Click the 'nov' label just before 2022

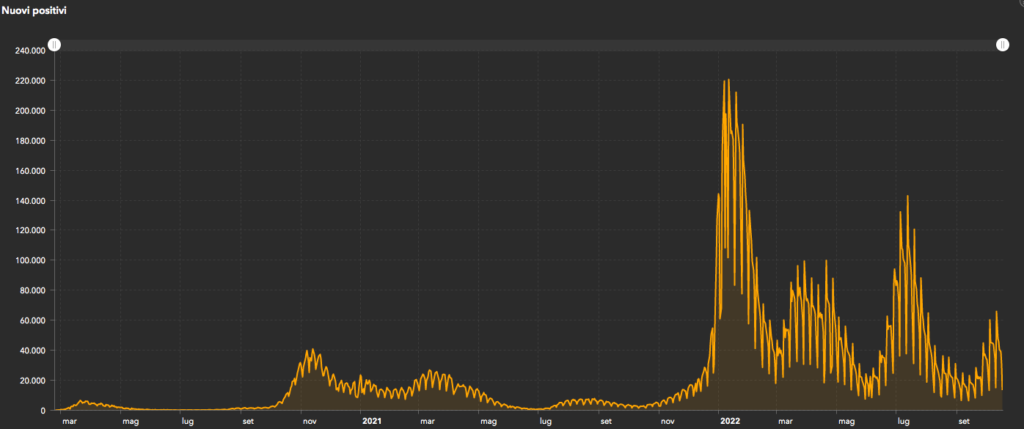668,422
